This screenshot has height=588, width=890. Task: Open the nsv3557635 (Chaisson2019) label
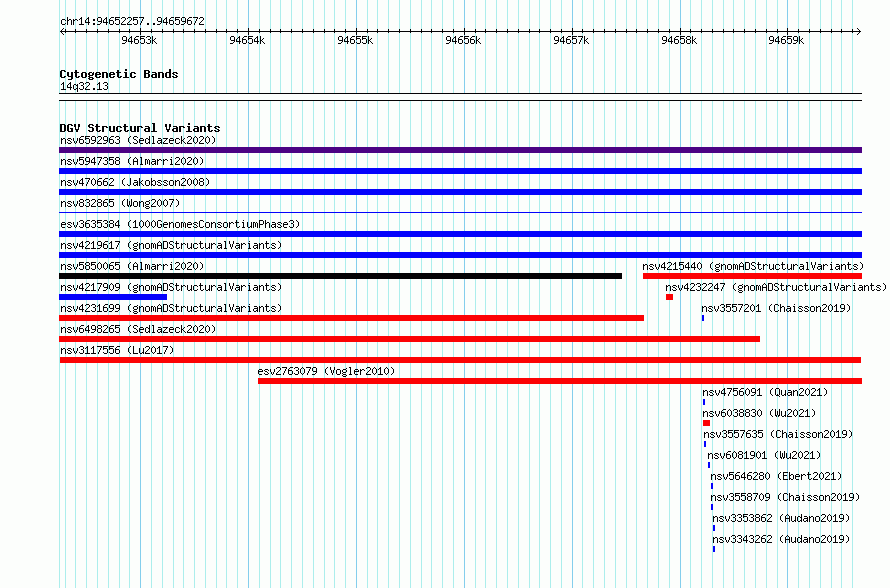tap(778, 434)
